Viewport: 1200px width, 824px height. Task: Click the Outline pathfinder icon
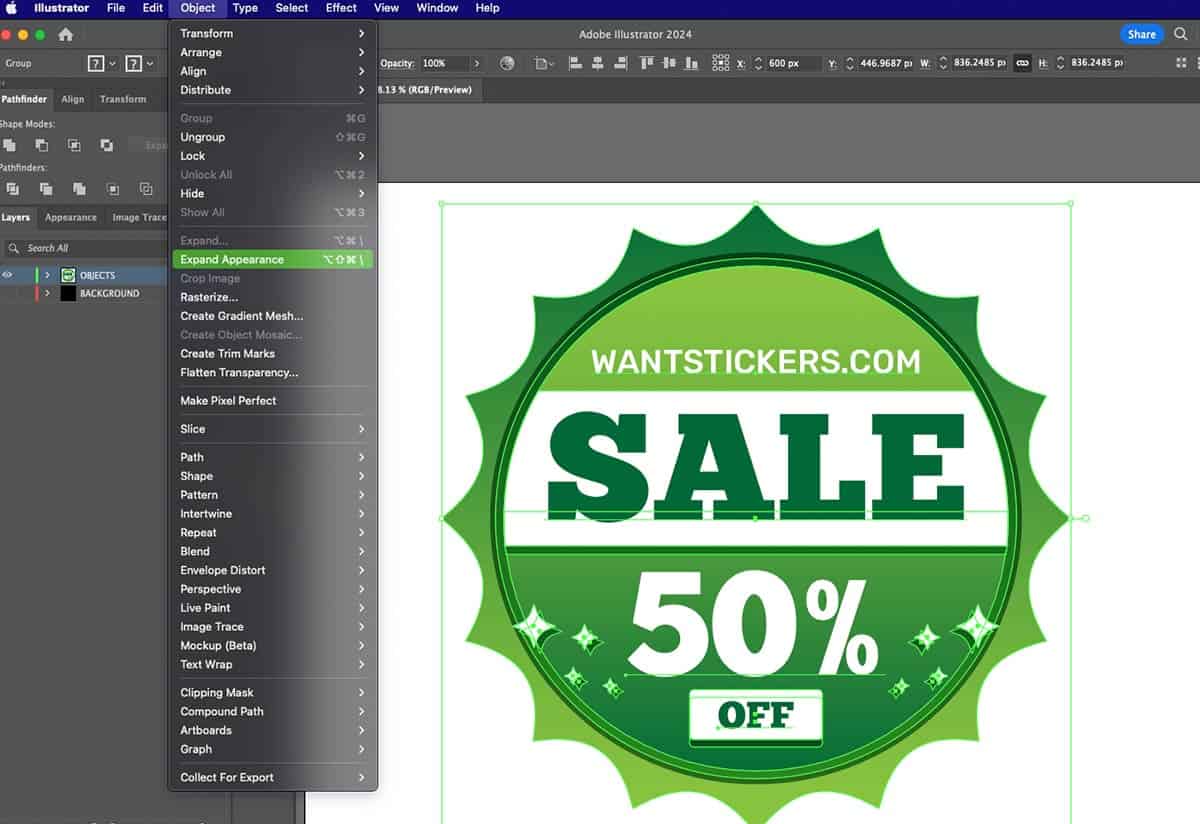pos(146,189)
